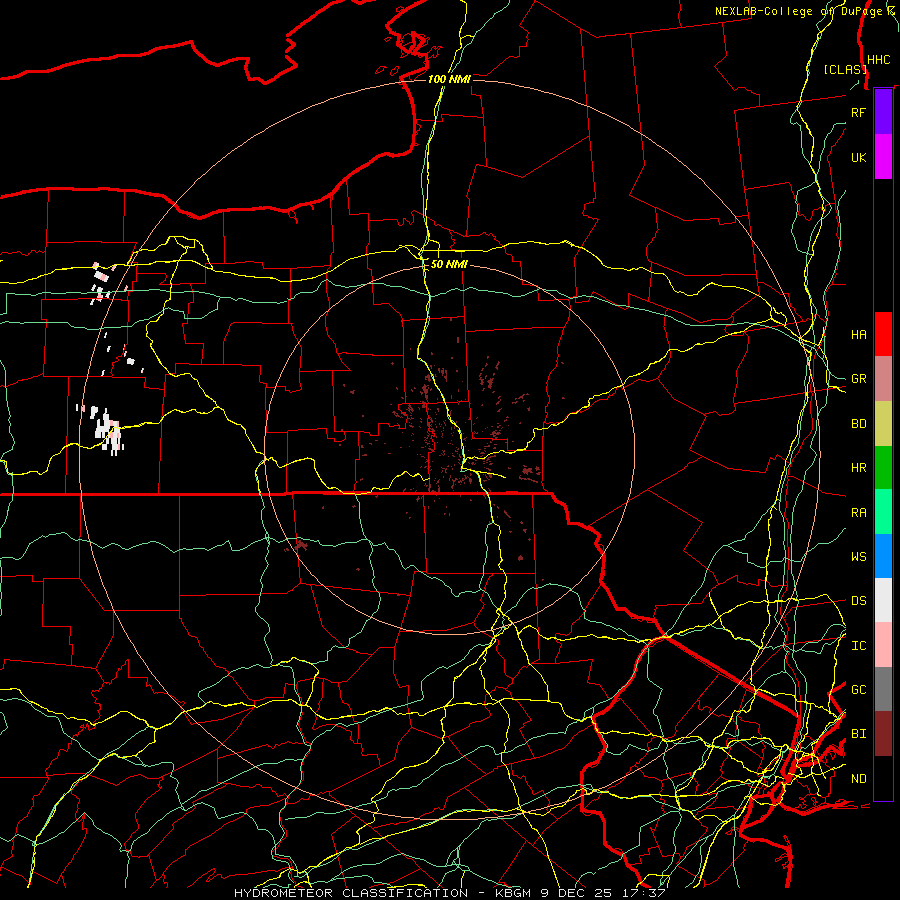This screenshot has width=900, height=900.
Task: Click the white DS legend color swatch
Action: [x=883, y=600]
